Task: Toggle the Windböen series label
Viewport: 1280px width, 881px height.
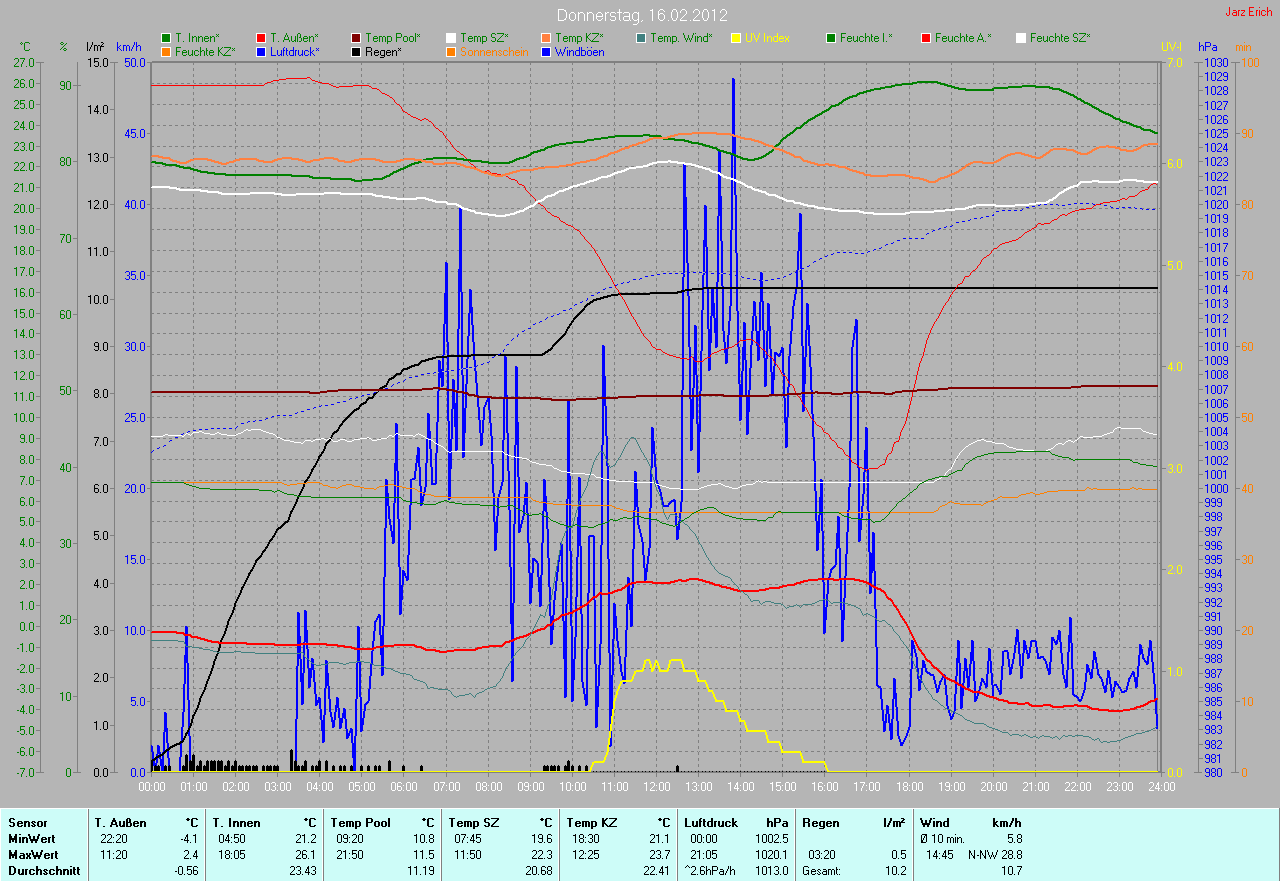Action: click(x=579, y=51)
